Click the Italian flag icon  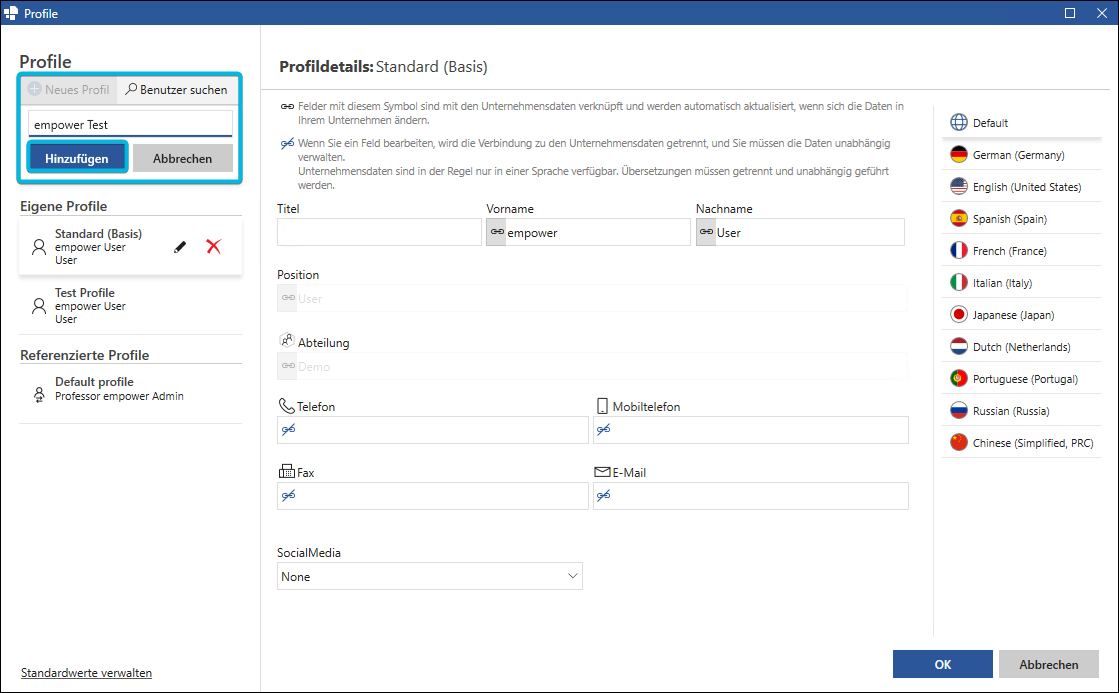[959, 283]
